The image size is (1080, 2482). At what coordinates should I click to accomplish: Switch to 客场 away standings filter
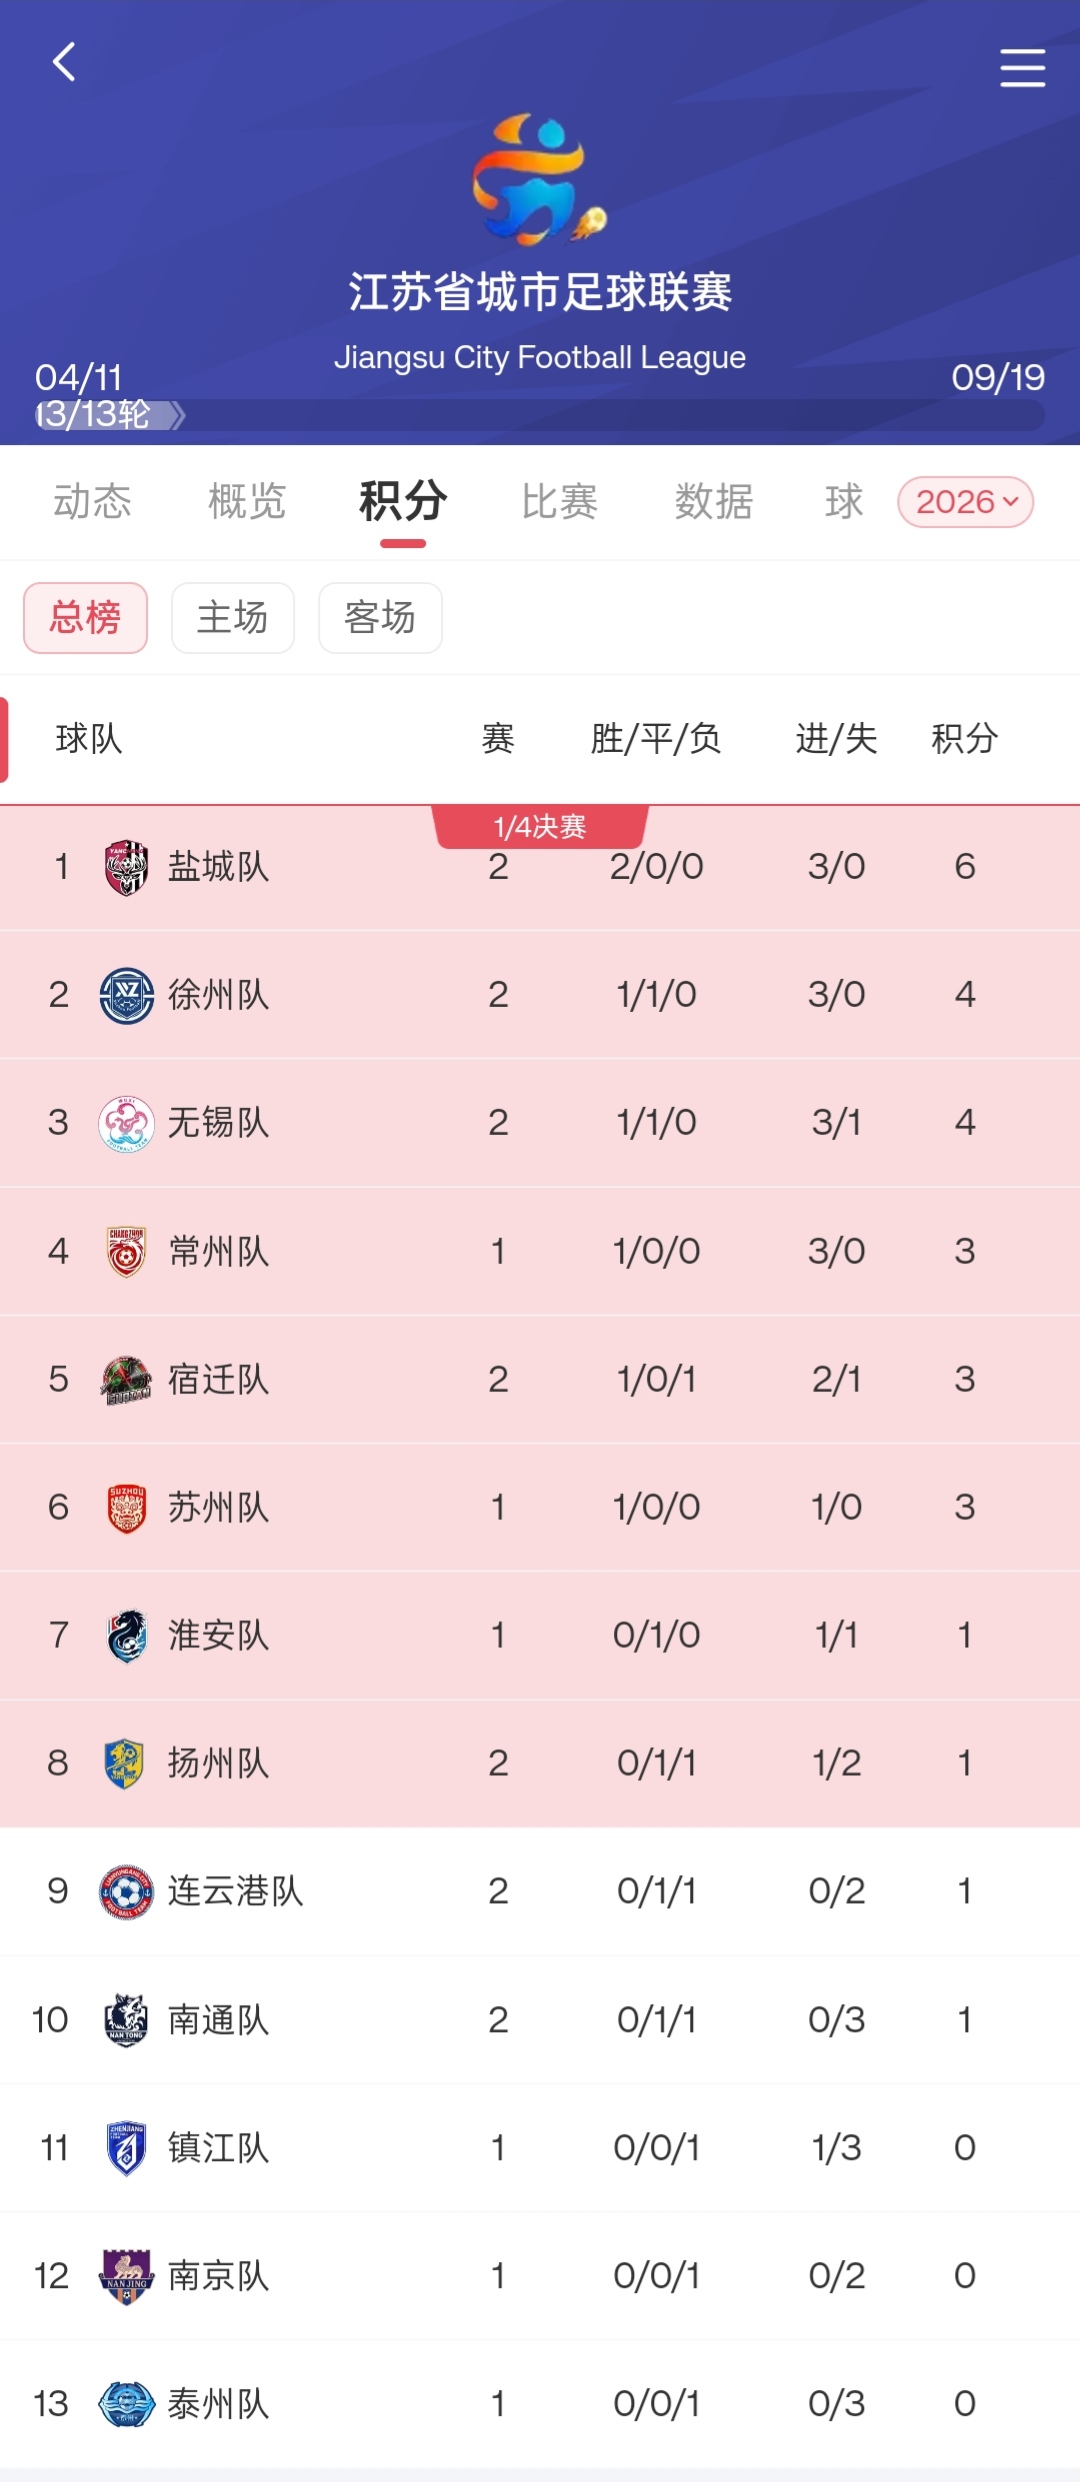380,618
